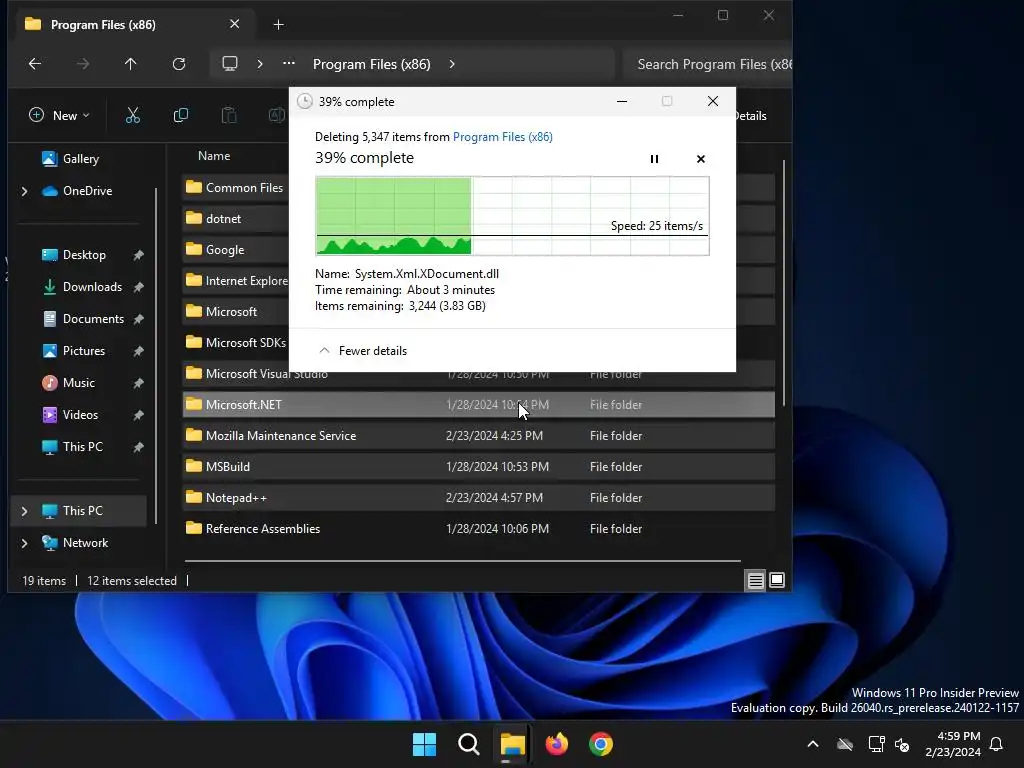Click the Cut scissors icon

(x=133, y=116)
